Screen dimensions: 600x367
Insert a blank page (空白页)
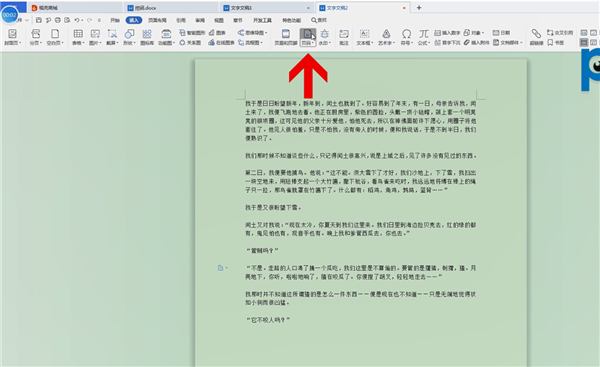[55, 37]
